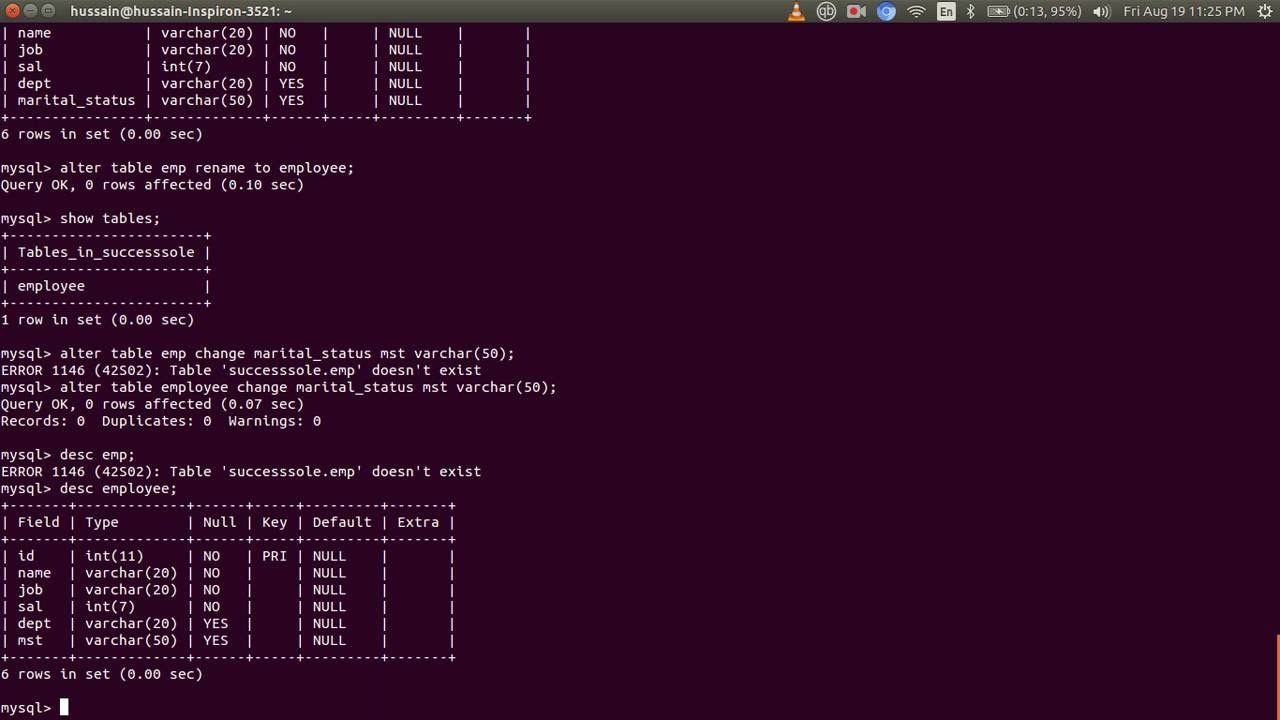The width and height of the screenshot is (1280, 720).
Task: Click the '6 rows in set' line below the lower table
Action: [x=101, y=674]
